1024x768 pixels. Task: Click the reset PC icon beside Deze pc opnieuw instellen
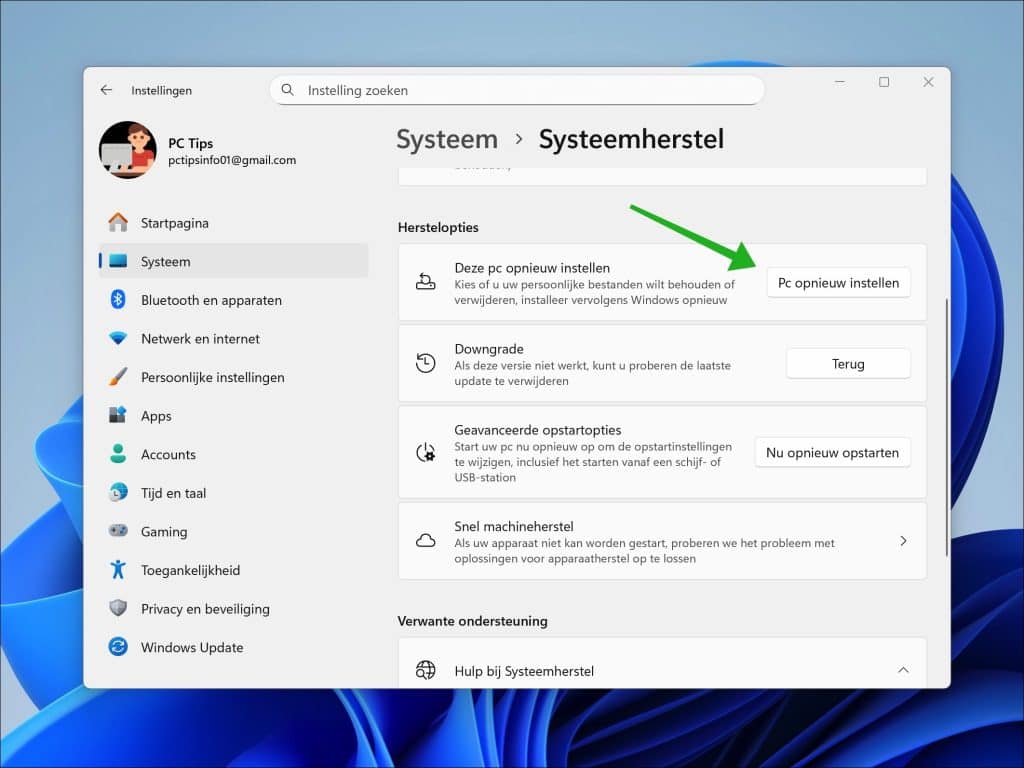(x=426, y=282)
